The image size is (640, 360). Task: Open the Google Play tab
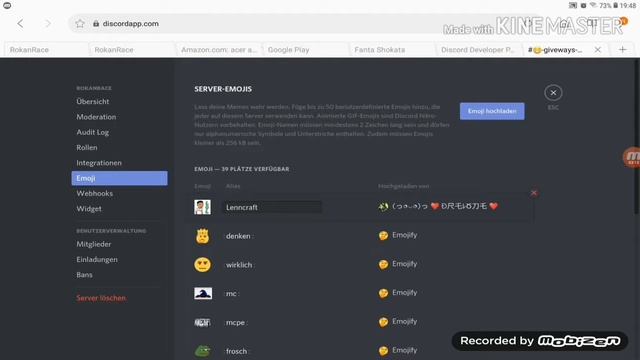[305, 50]
